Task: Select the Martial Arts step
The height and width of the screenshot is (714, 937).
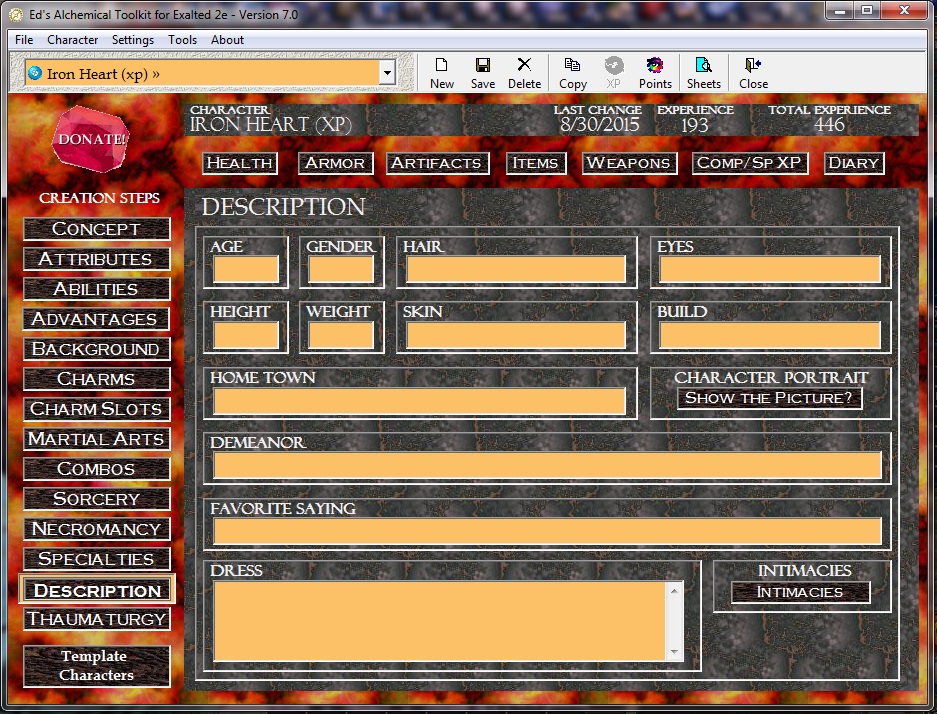Action: pos(97,439)
